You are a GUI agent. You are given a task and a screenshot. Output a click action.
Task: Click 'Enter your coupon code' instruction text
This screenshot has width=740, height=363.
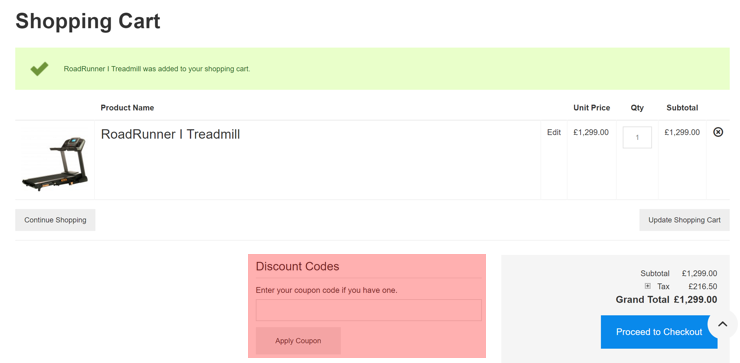point(327,290)
